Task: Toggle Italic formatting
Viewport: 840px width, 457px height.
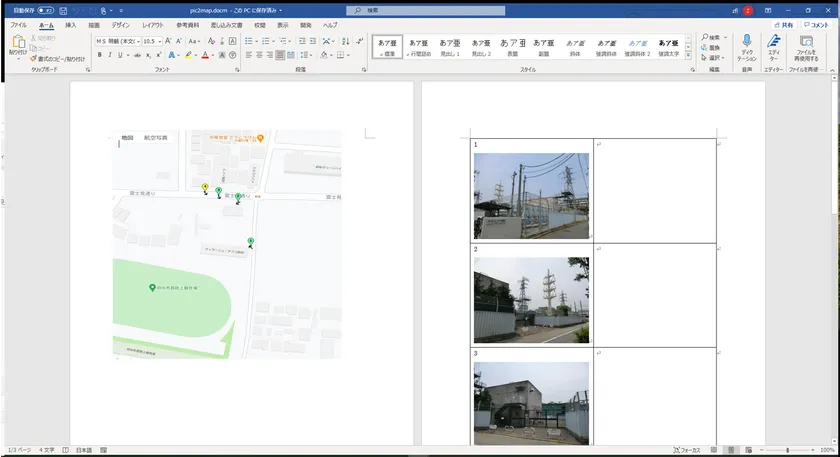Action: point(110,55)
